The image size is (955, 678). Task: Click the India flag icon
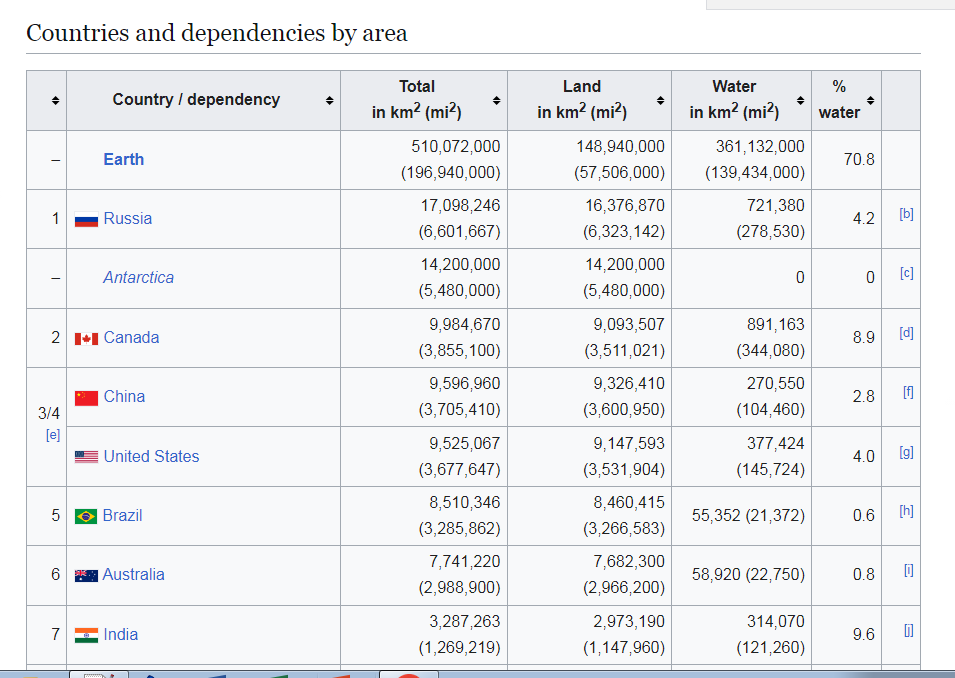click(86, 635)
